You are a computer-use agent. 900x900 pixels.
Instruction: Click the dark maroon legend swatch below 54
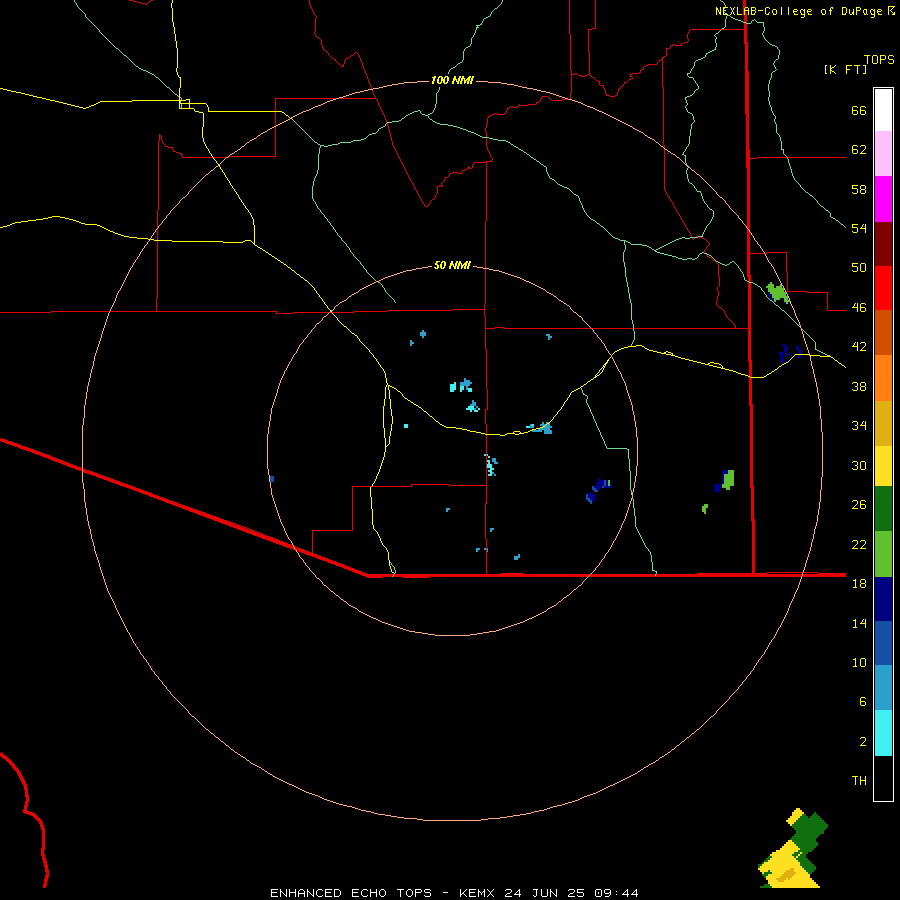pos(883,244)
